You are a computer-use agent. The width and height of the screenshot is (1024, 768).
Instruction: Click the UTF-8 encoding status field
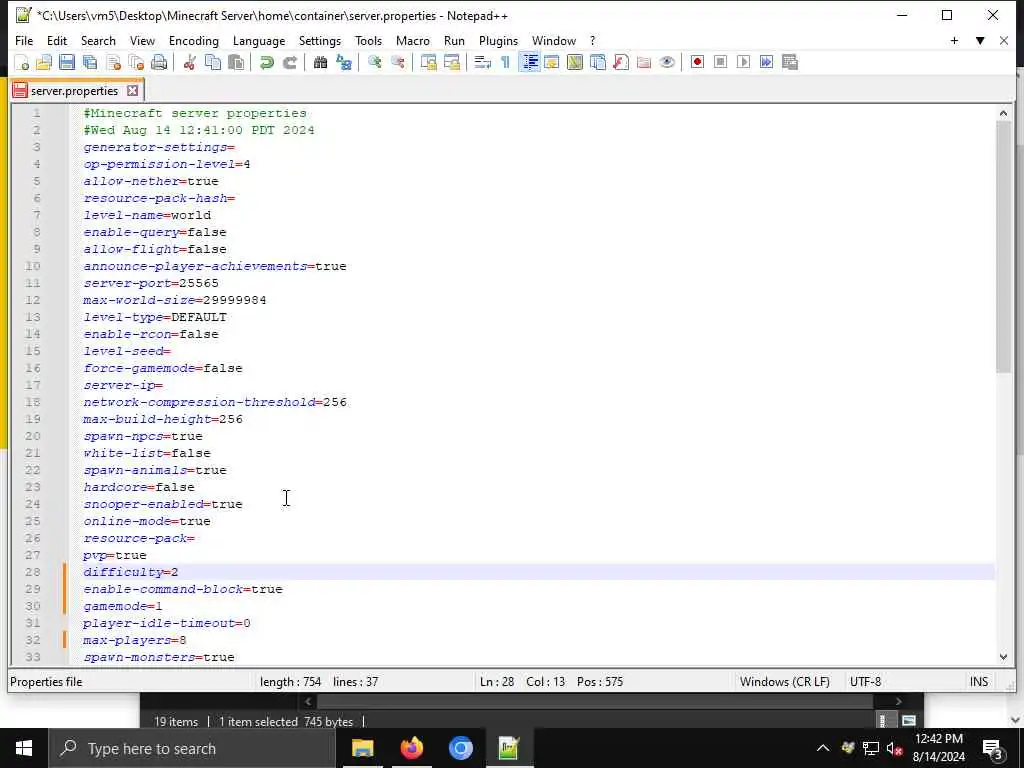[865, 682]
